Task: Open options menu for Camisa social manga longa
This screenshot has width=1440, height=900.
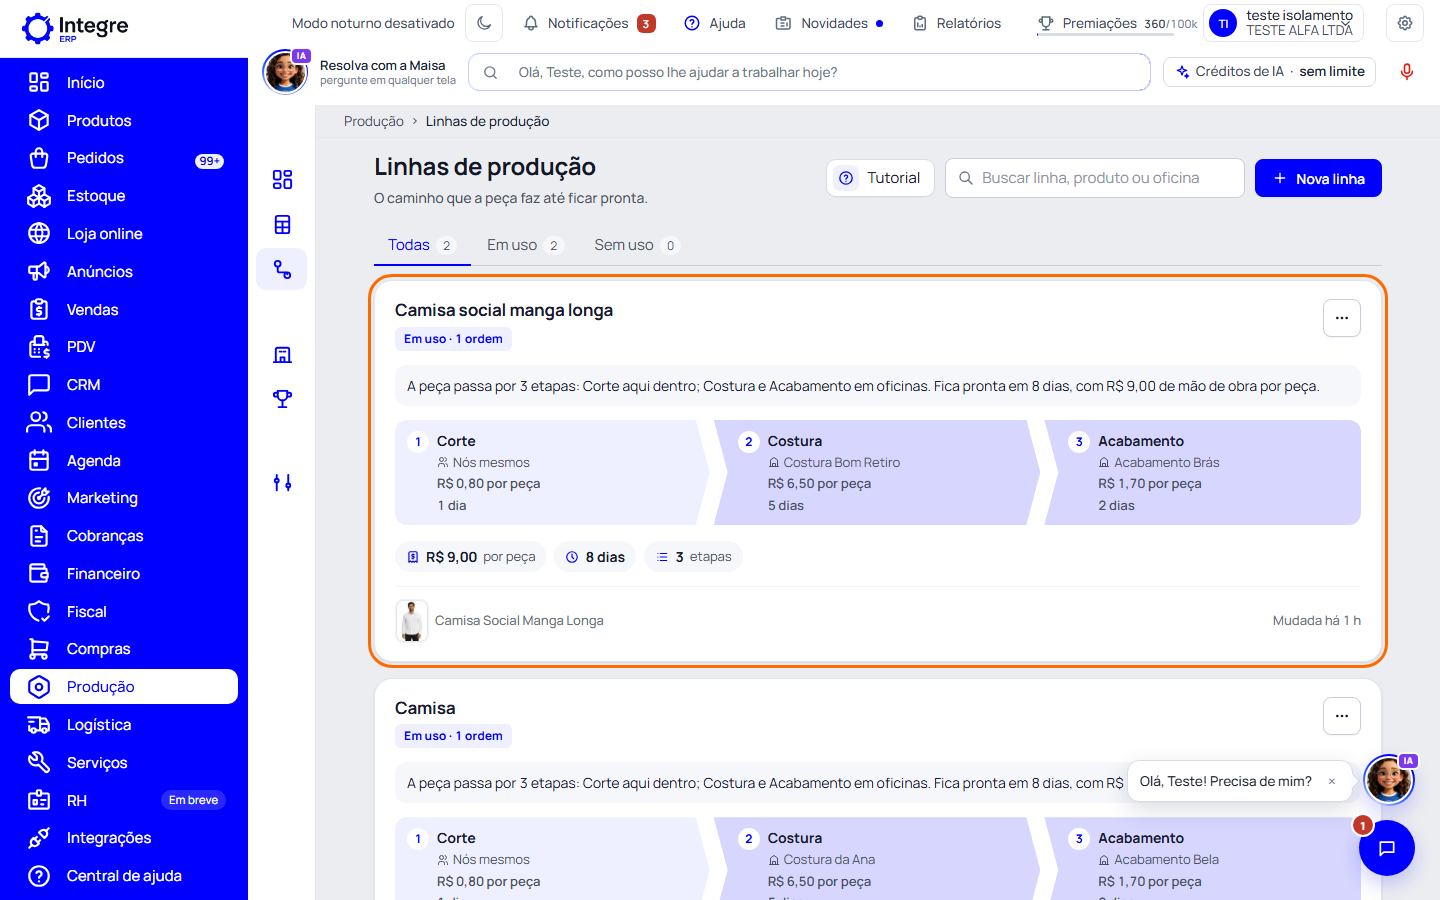Action: [x=1342, y=318]
